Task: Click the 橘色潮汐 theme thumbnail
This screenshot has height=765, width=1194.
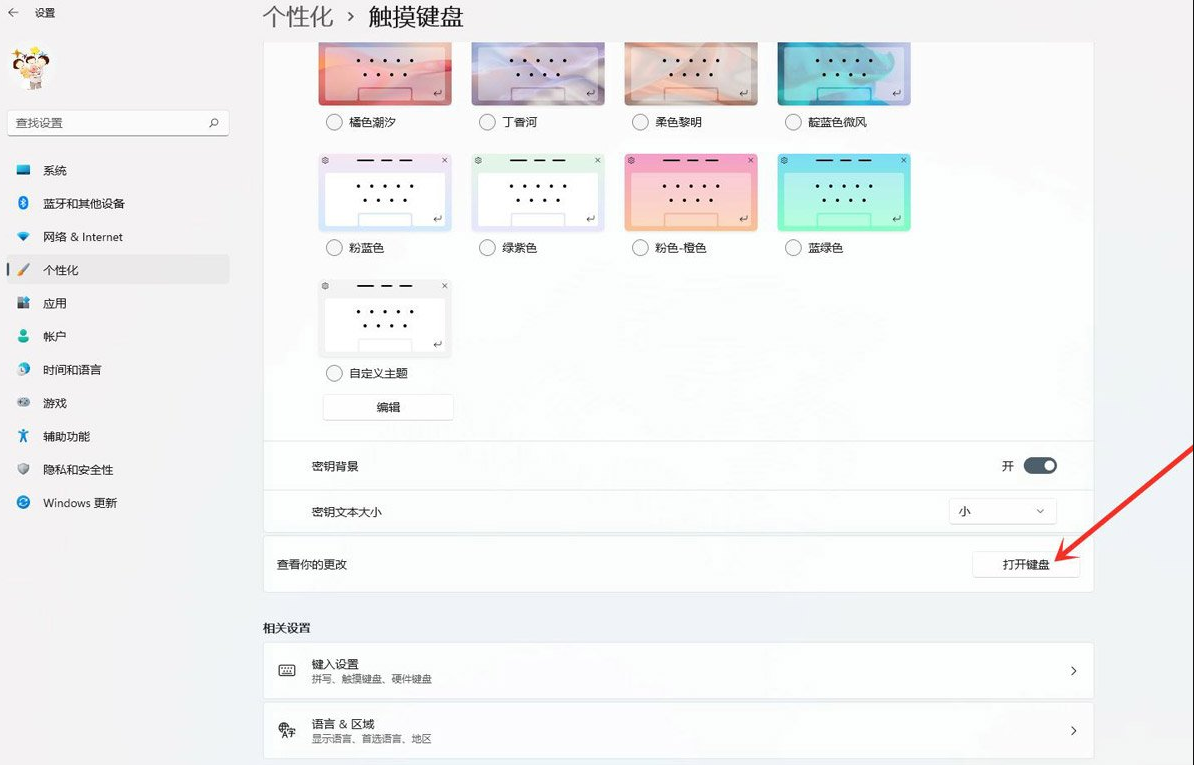Action: click(x=385, y=72)
